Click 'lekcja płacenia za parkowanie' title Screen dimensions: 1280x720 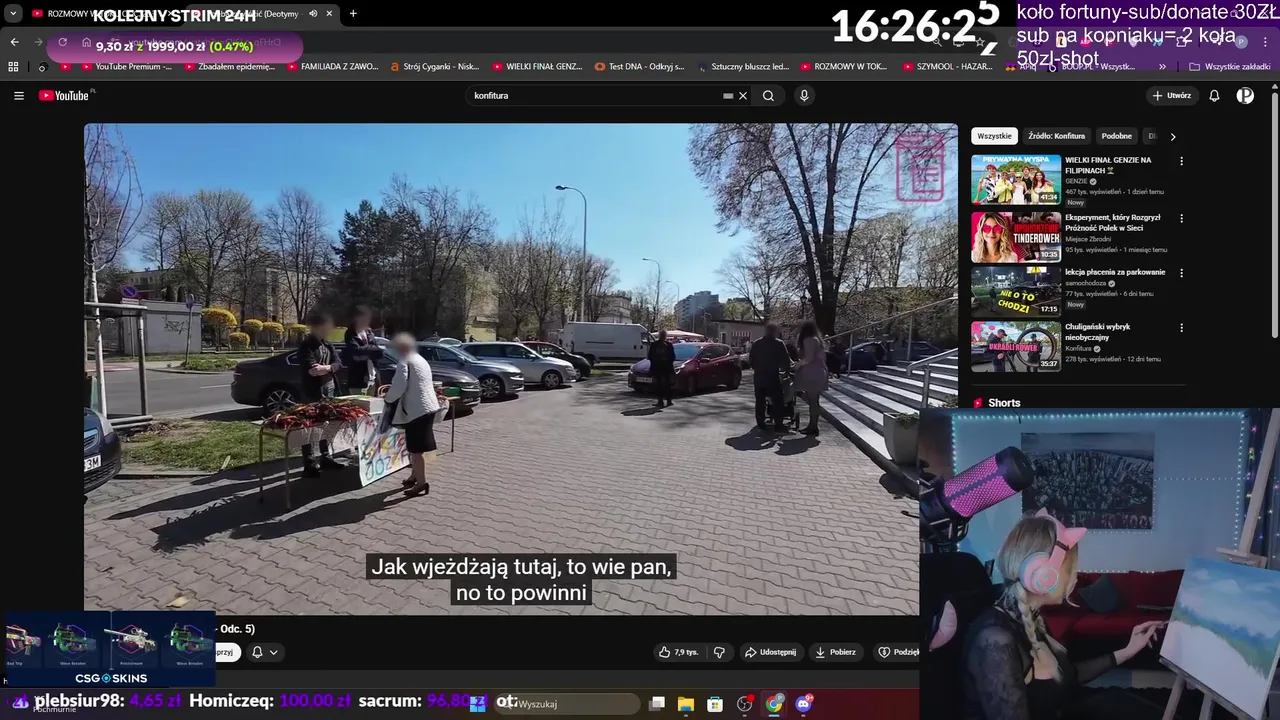(x=1115, y=272)
